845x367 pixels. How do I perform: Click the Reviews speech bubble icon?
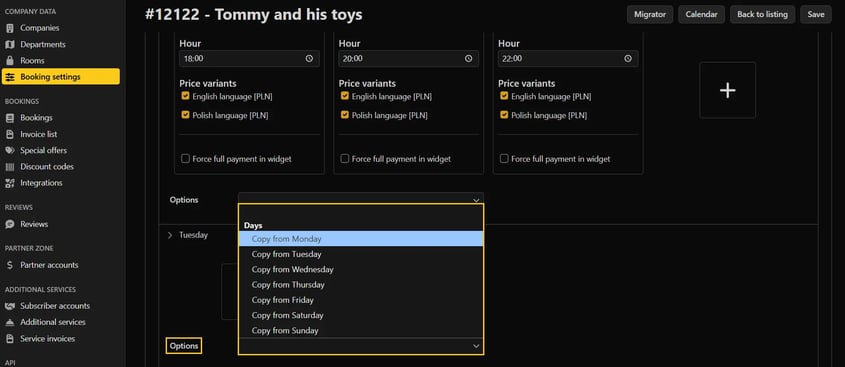point(10,224)
